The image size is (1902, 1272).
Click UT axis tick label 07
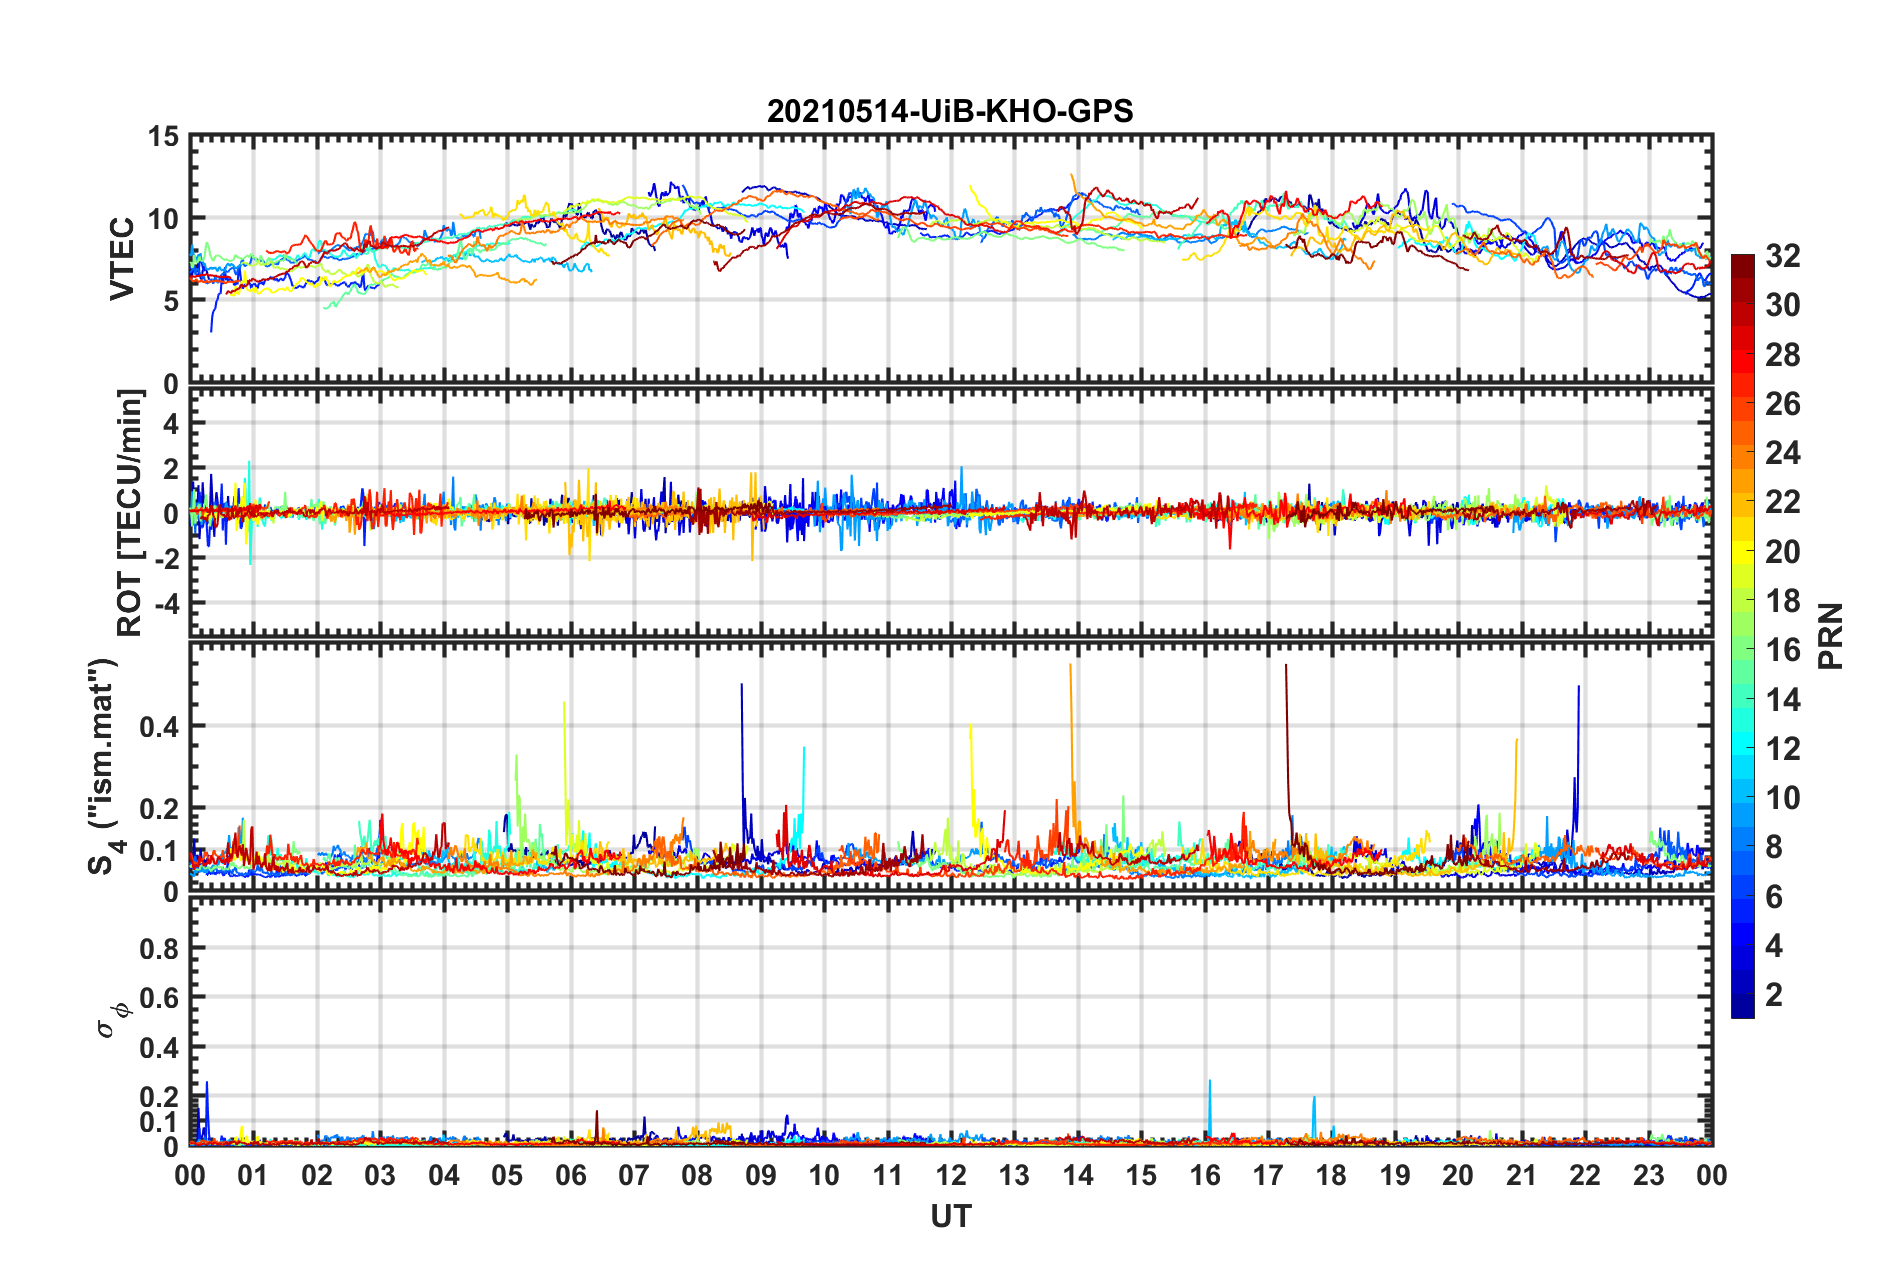(x=634, y=1175)
